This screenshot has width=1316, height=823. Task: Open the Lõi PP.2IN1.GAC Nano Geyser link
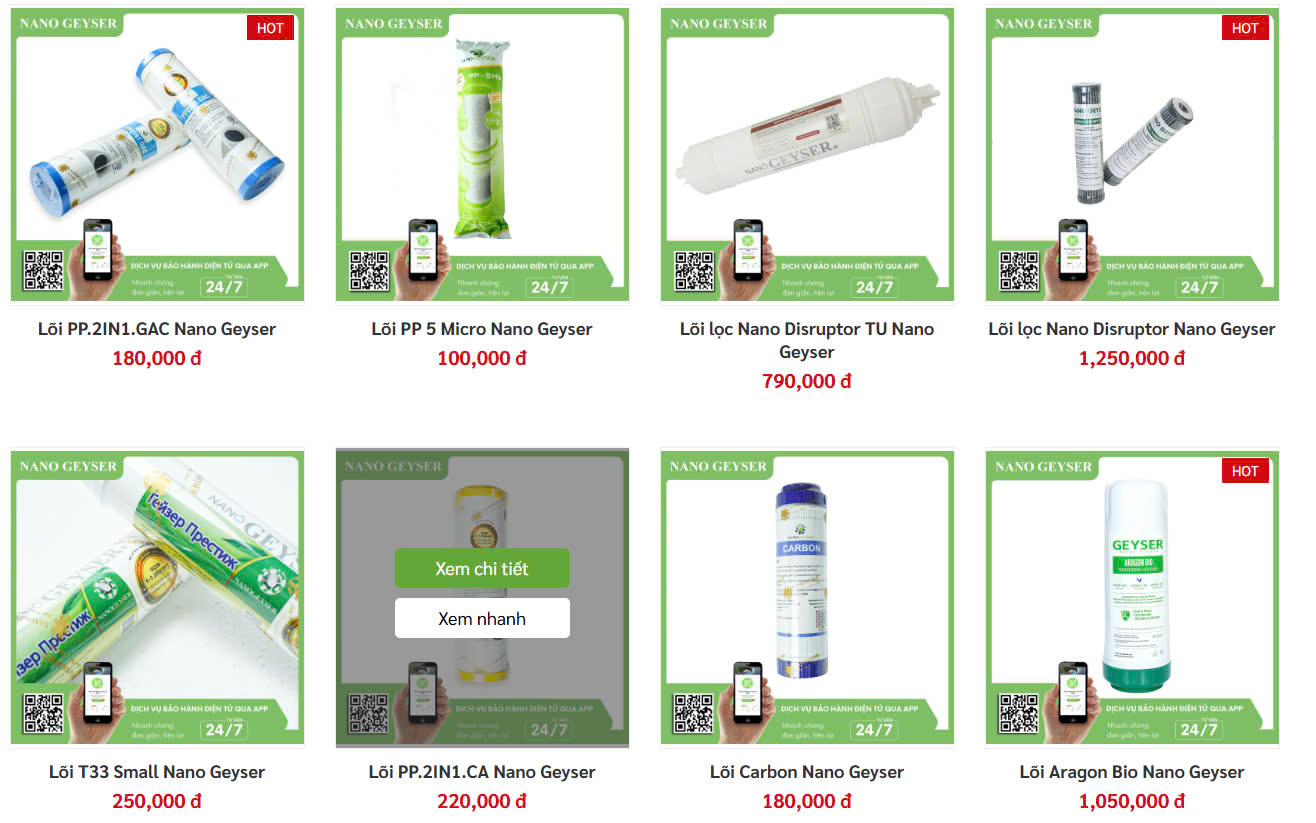pyautogui.click(x=157, y=329)
